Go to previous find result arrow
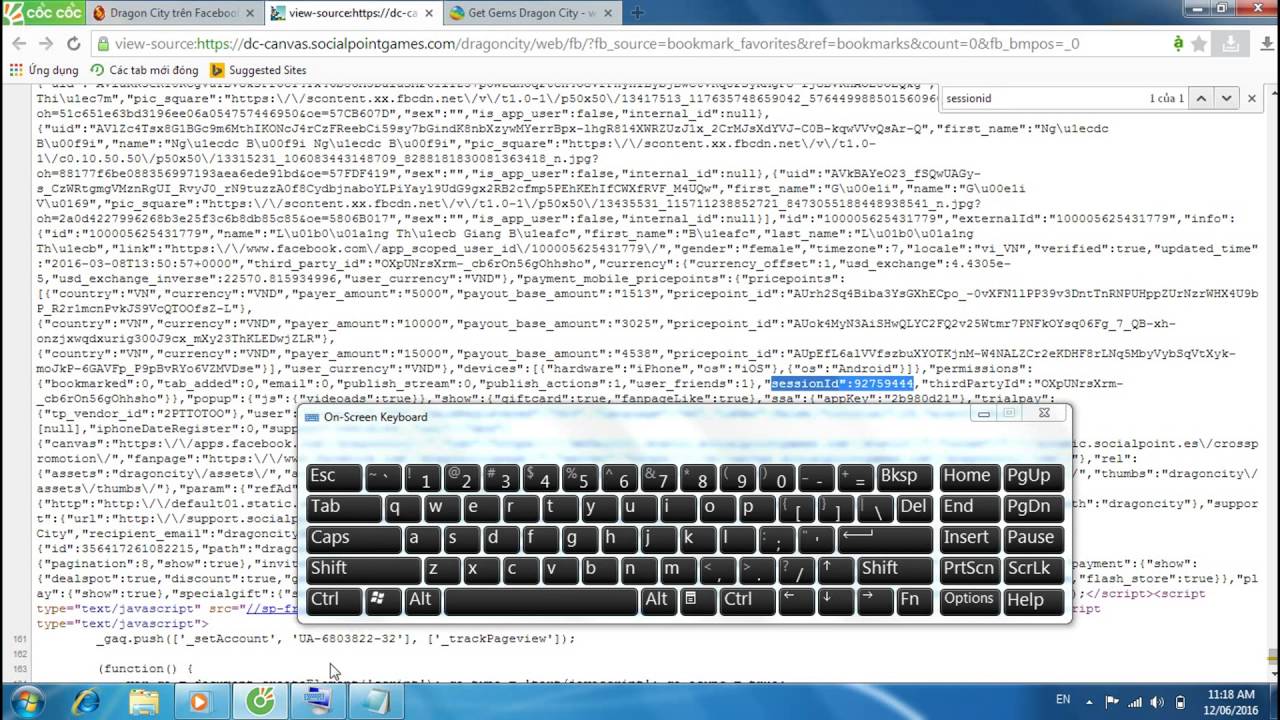The image size is (1280, 720). (x=1201, y=98)
